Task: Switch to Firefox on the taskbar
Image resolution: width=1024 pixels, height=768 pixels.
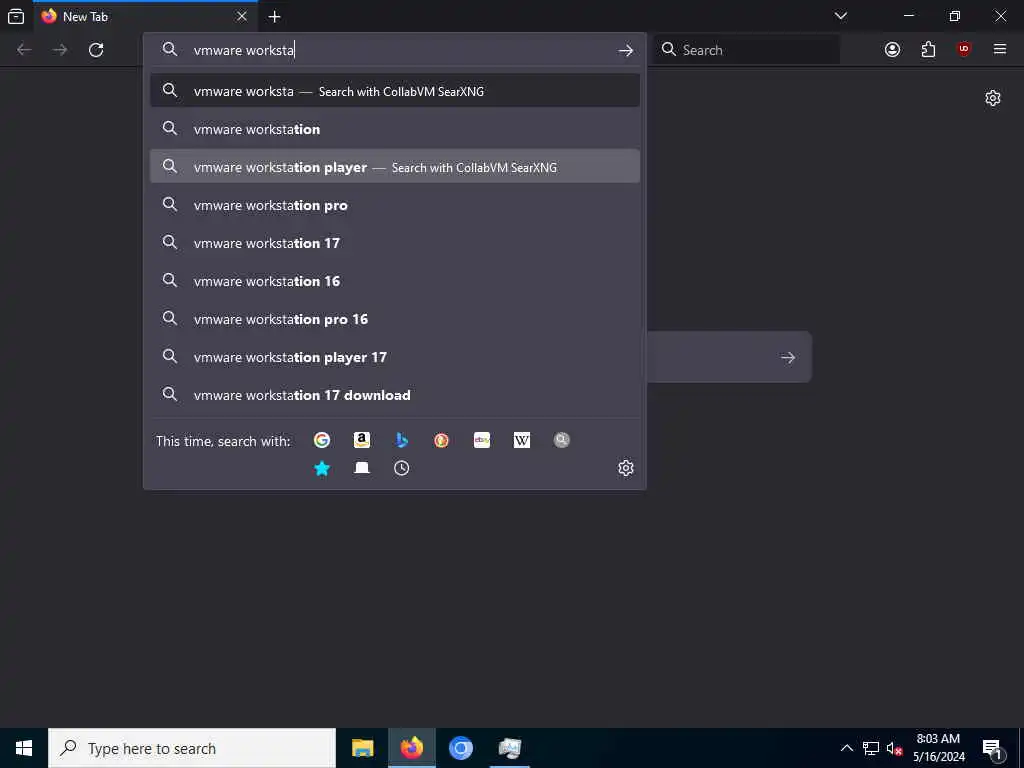Action: pos(411,748)
